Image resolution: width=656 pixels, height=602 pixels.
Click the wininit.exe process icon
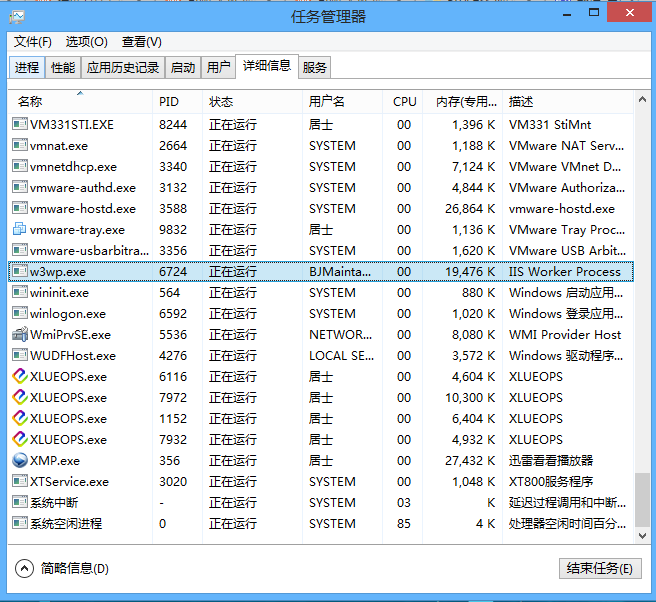(x=20, y=292)
